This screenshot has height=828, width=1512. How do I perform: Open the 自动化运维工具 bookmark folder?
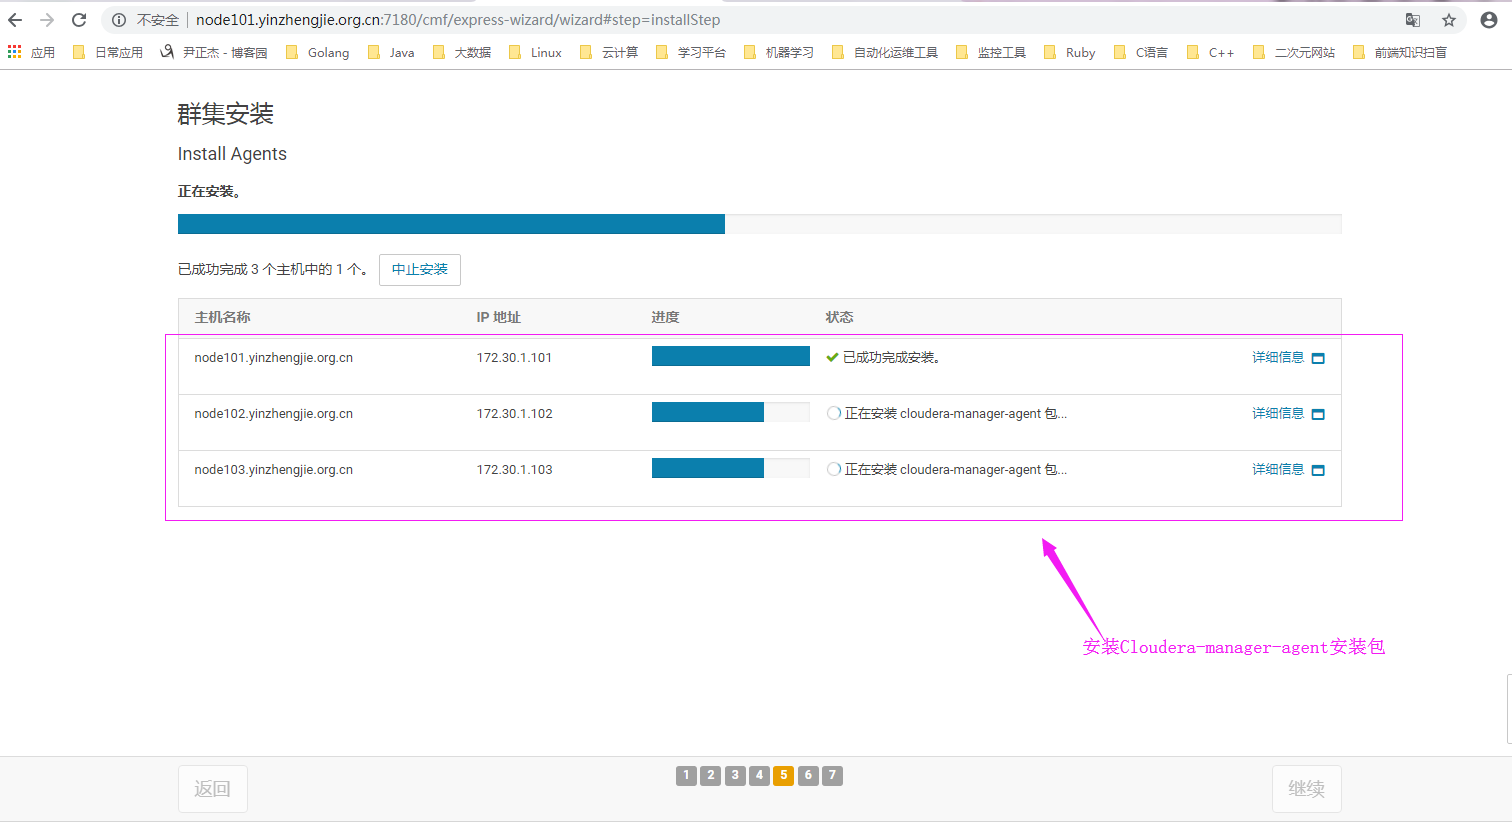[885, 52]
